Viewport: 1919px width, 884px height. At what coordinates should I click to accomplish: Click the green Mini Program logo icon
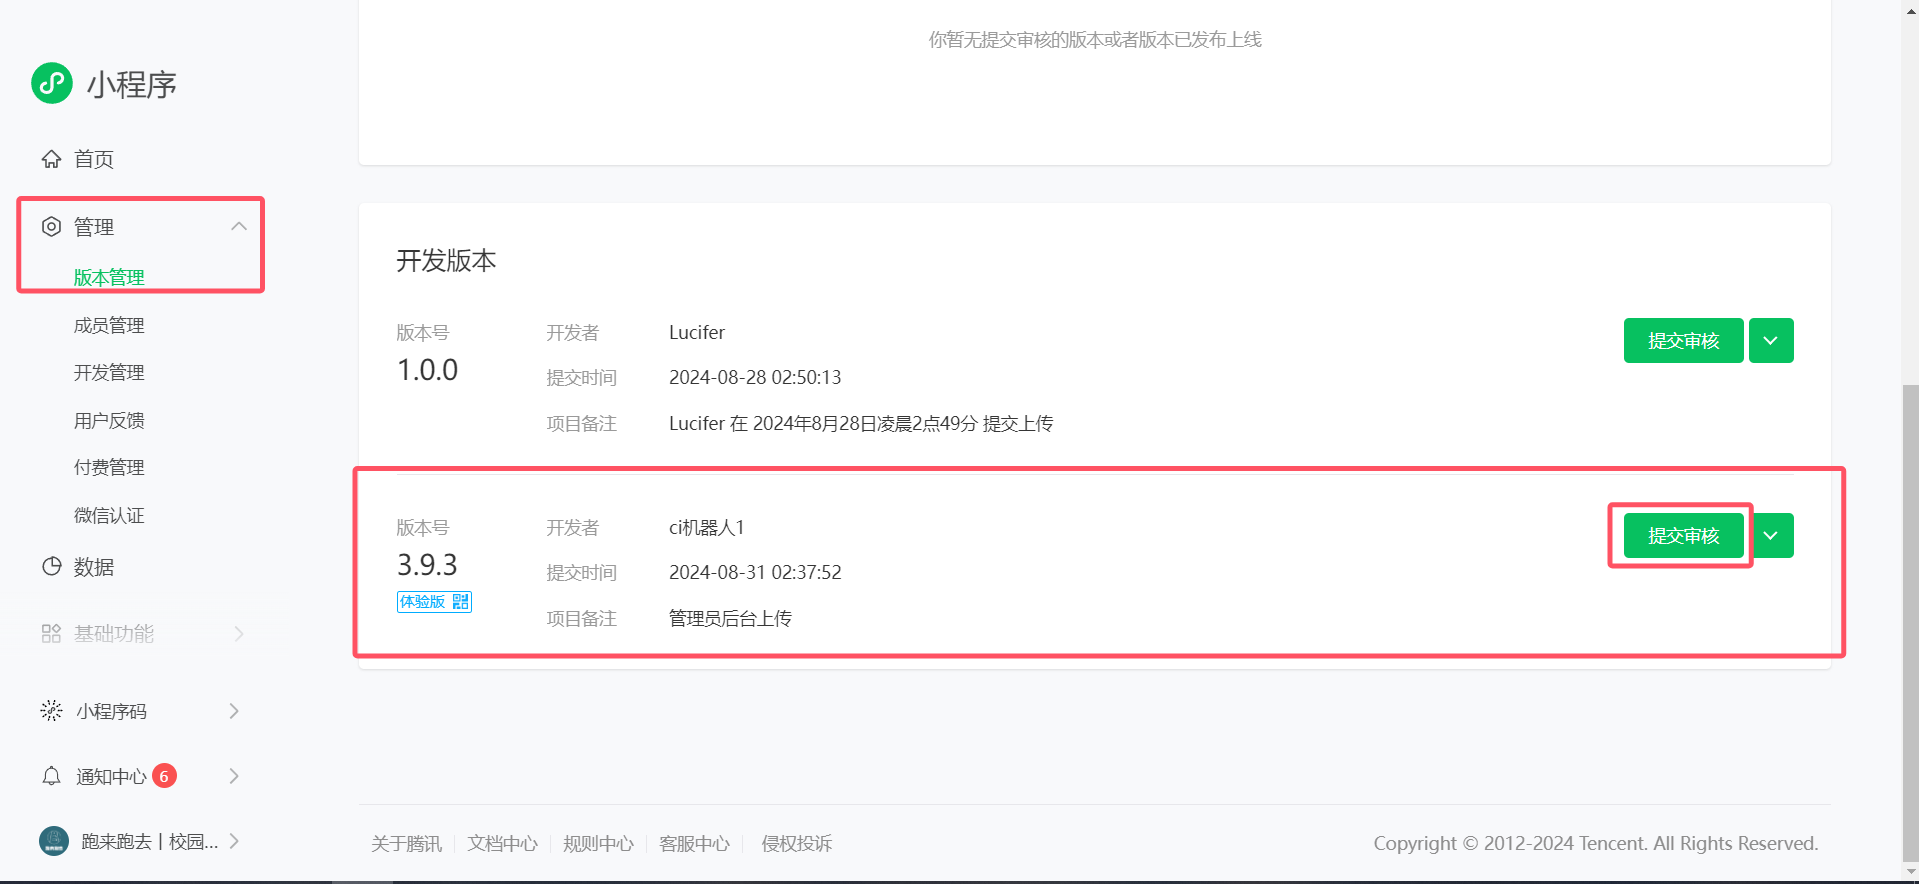pos(52,83)
